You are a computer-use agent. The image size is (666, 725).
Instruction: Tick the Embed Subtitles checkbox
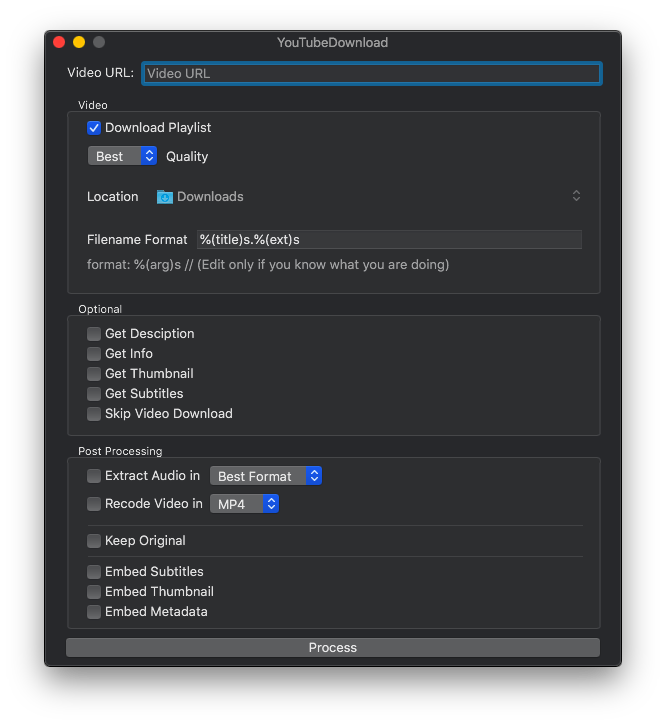(x=94, y=571)
